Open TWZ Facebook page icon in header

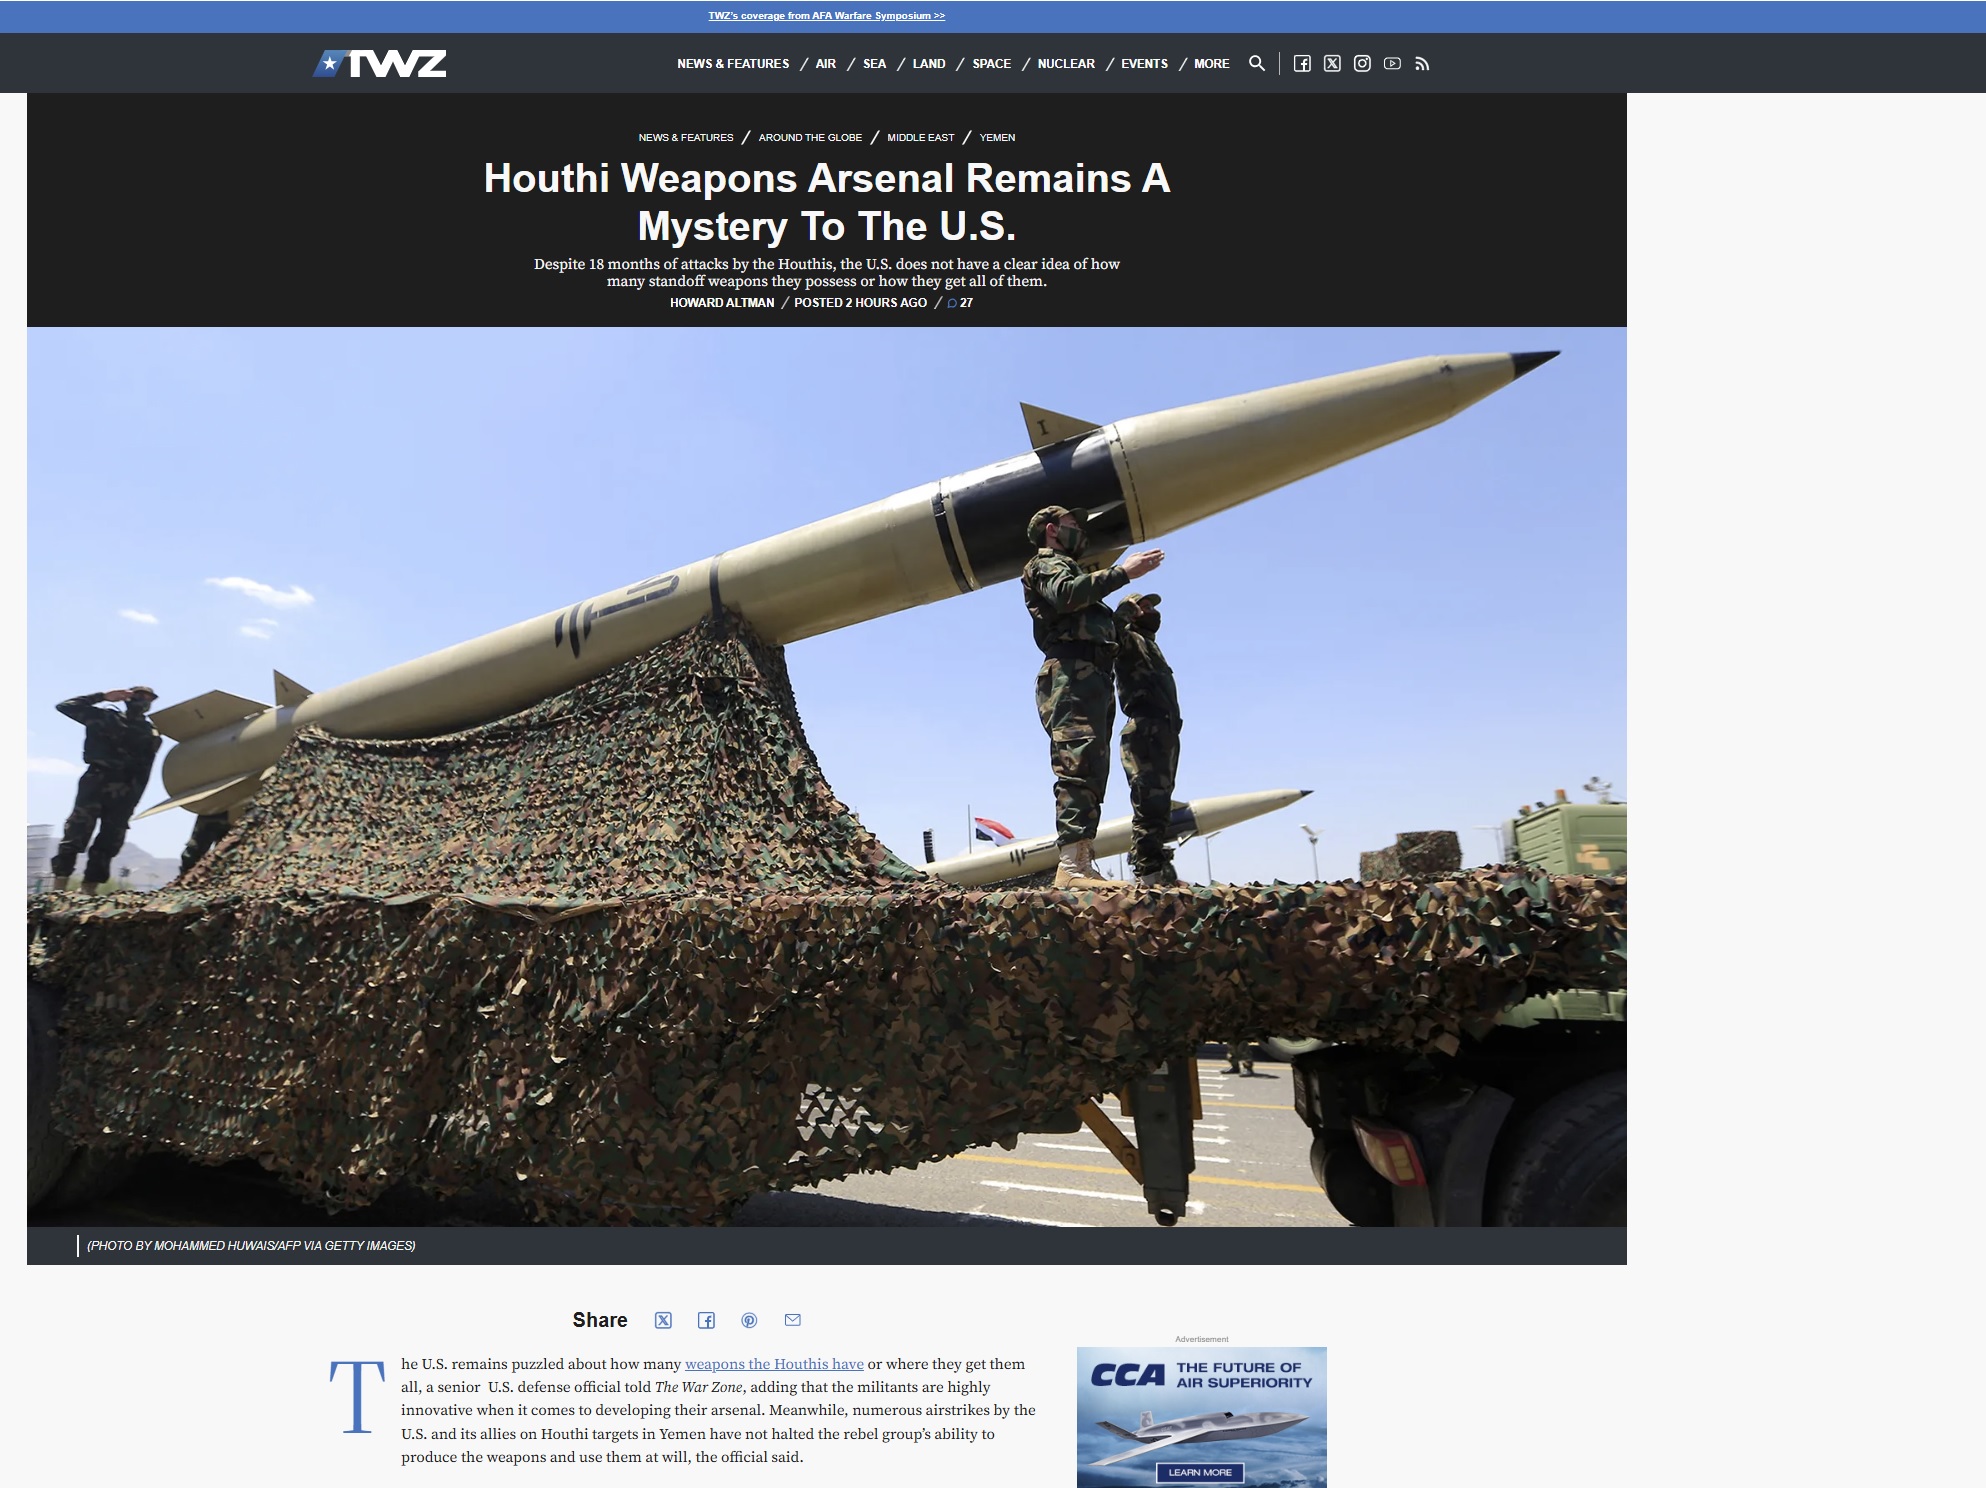[x=1302, y=63]
